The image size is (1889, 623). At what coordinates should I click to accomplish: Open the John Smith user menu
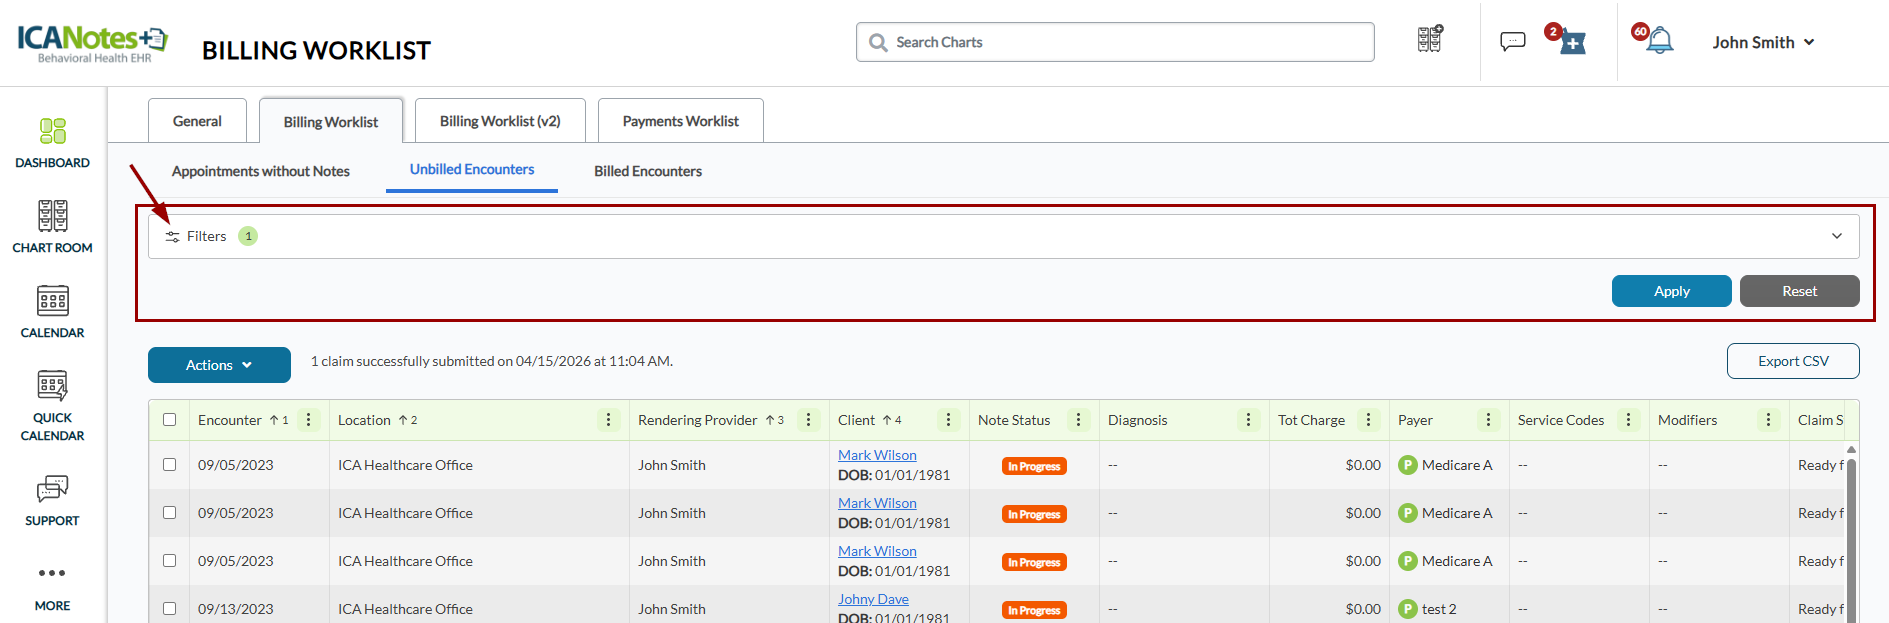coord(1762,42)
